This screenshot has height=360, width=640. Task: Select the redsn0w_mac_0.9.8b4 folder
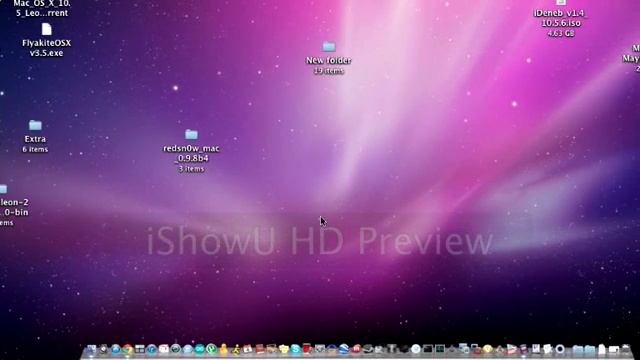[191, 150]
